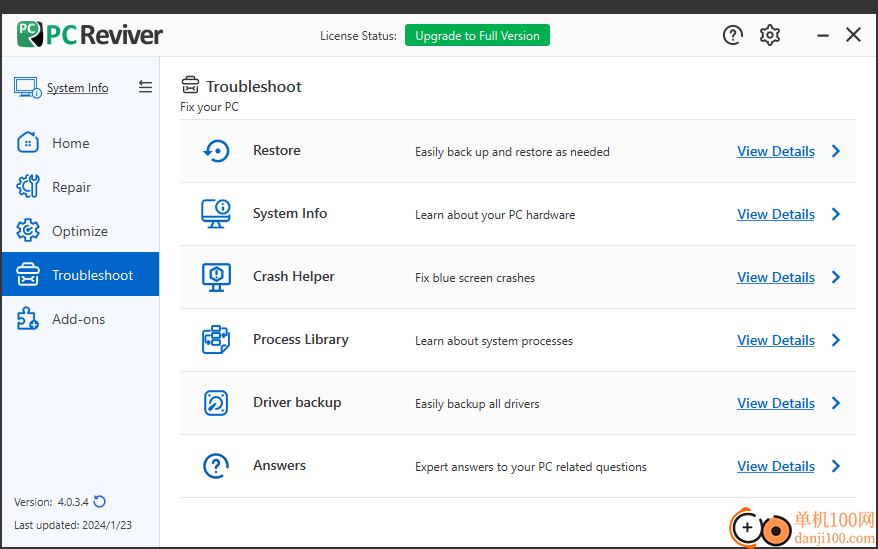
Task: Open View Details for Process Library
Action: tap(776, 340)
